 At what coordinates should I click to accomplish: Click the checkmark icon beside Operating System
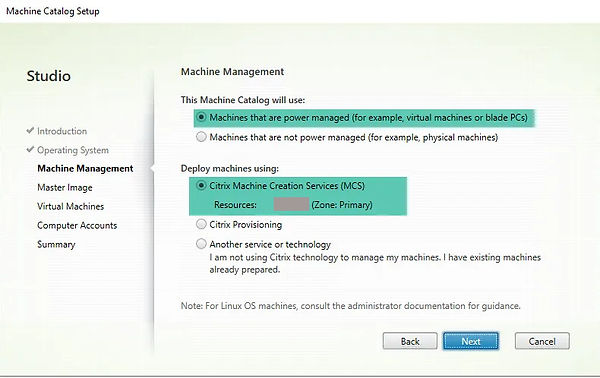pyautogui.click(x=30, y=149)
